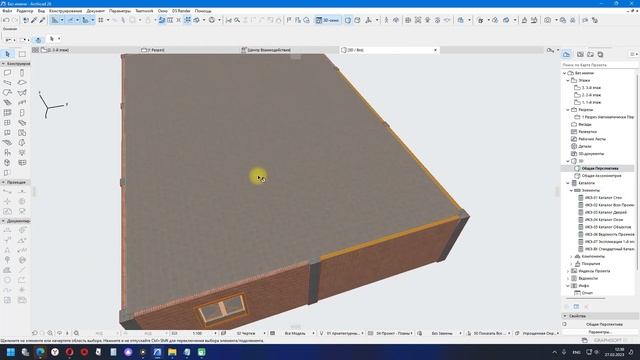Screen dimensions: 640x360
Task: Select the Railing tool
Action: 22,102
